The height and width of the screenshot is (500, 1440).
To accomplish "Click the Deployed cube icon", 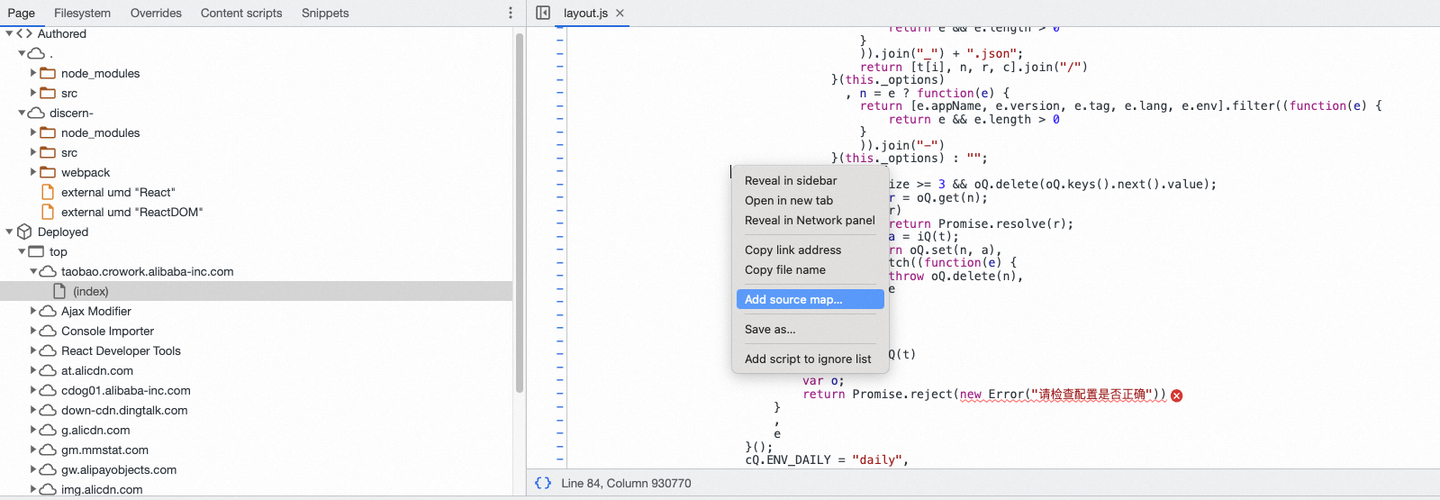I will pyautogui.click(x=25, y=232).
